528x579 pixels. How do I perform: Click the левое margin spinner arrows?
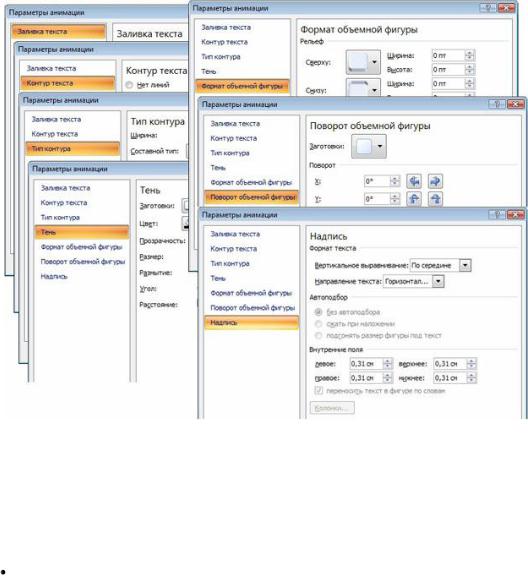[387, 364]
